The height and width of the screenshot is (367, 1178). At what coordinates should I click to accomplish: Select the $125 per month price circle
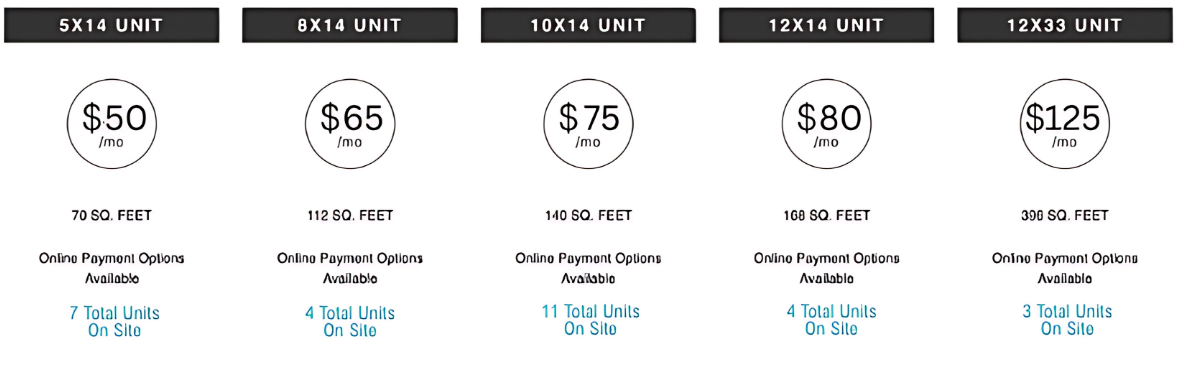[x=1065, y=123]
